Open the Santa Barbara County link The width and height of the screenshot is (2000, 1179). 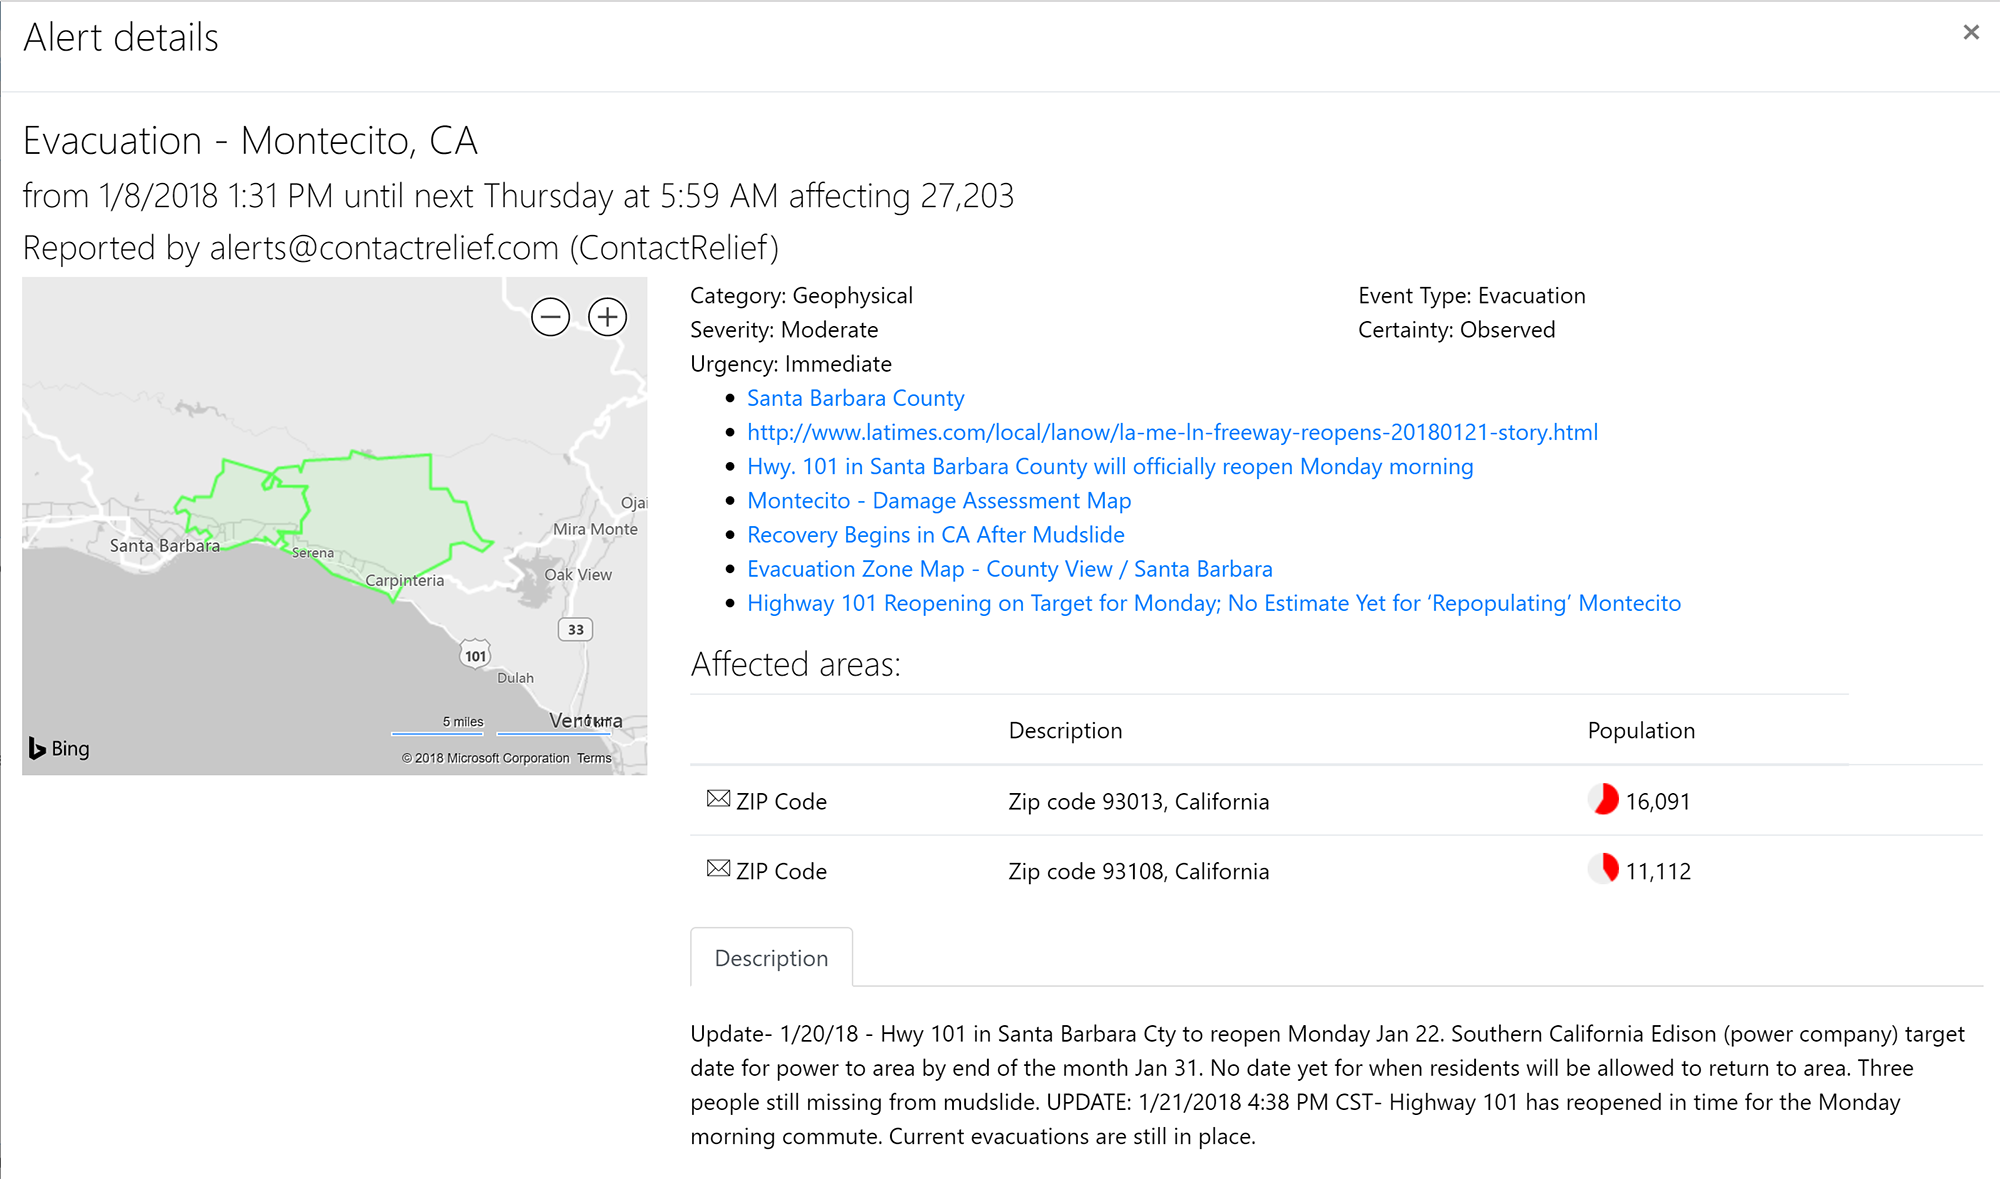coord(855,398)
